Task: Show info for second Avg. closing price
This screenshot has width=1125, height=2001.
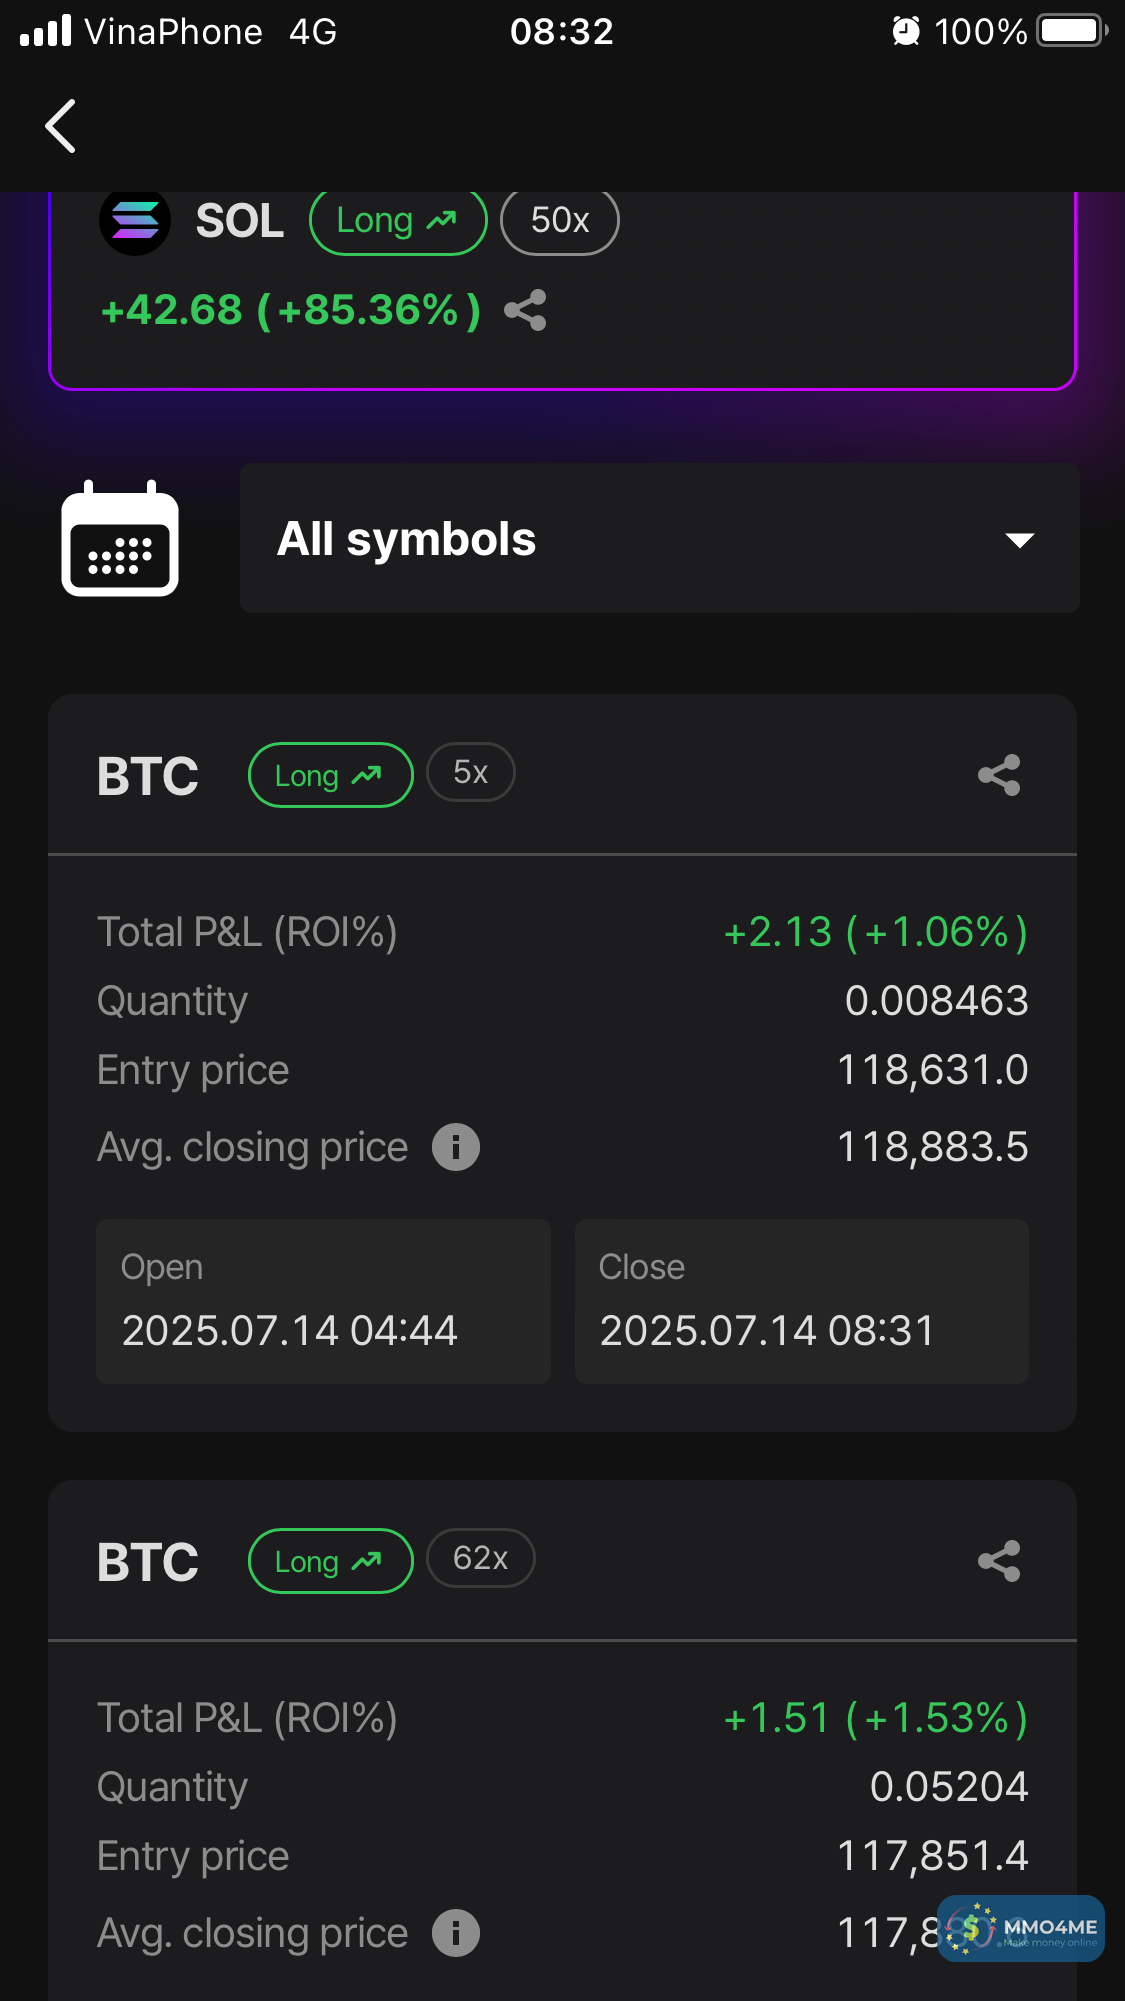Action: coord(456,1933)
